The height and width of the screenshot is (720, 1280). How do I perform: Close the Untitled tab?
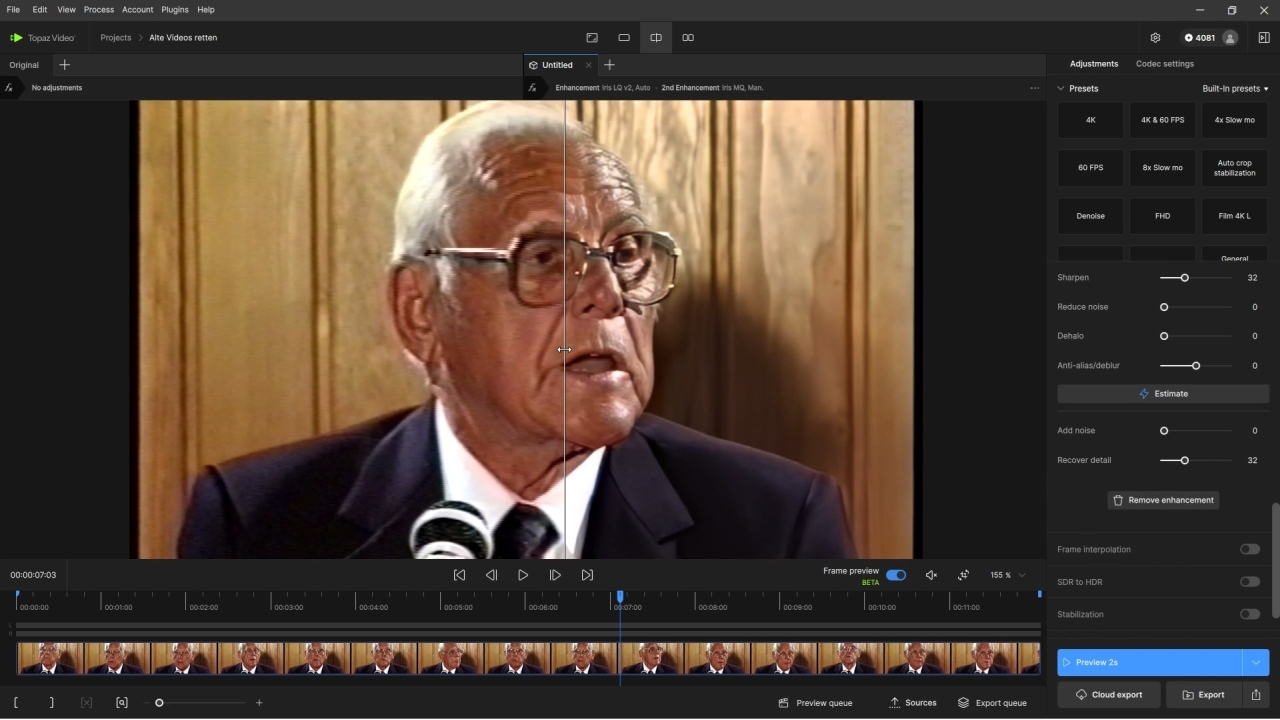[588, 65]
